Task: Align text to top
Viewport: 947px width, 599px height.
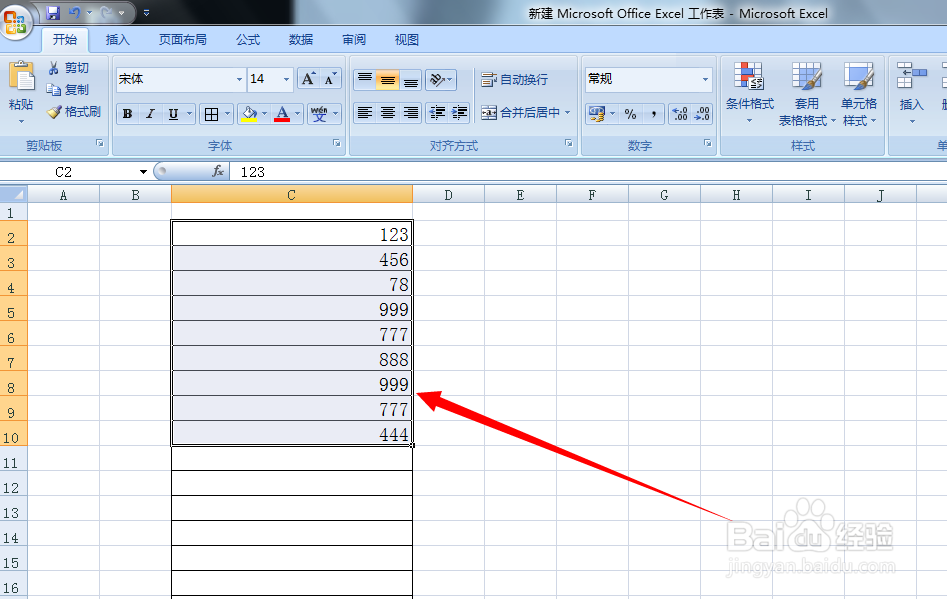Action: click(365, 79)
